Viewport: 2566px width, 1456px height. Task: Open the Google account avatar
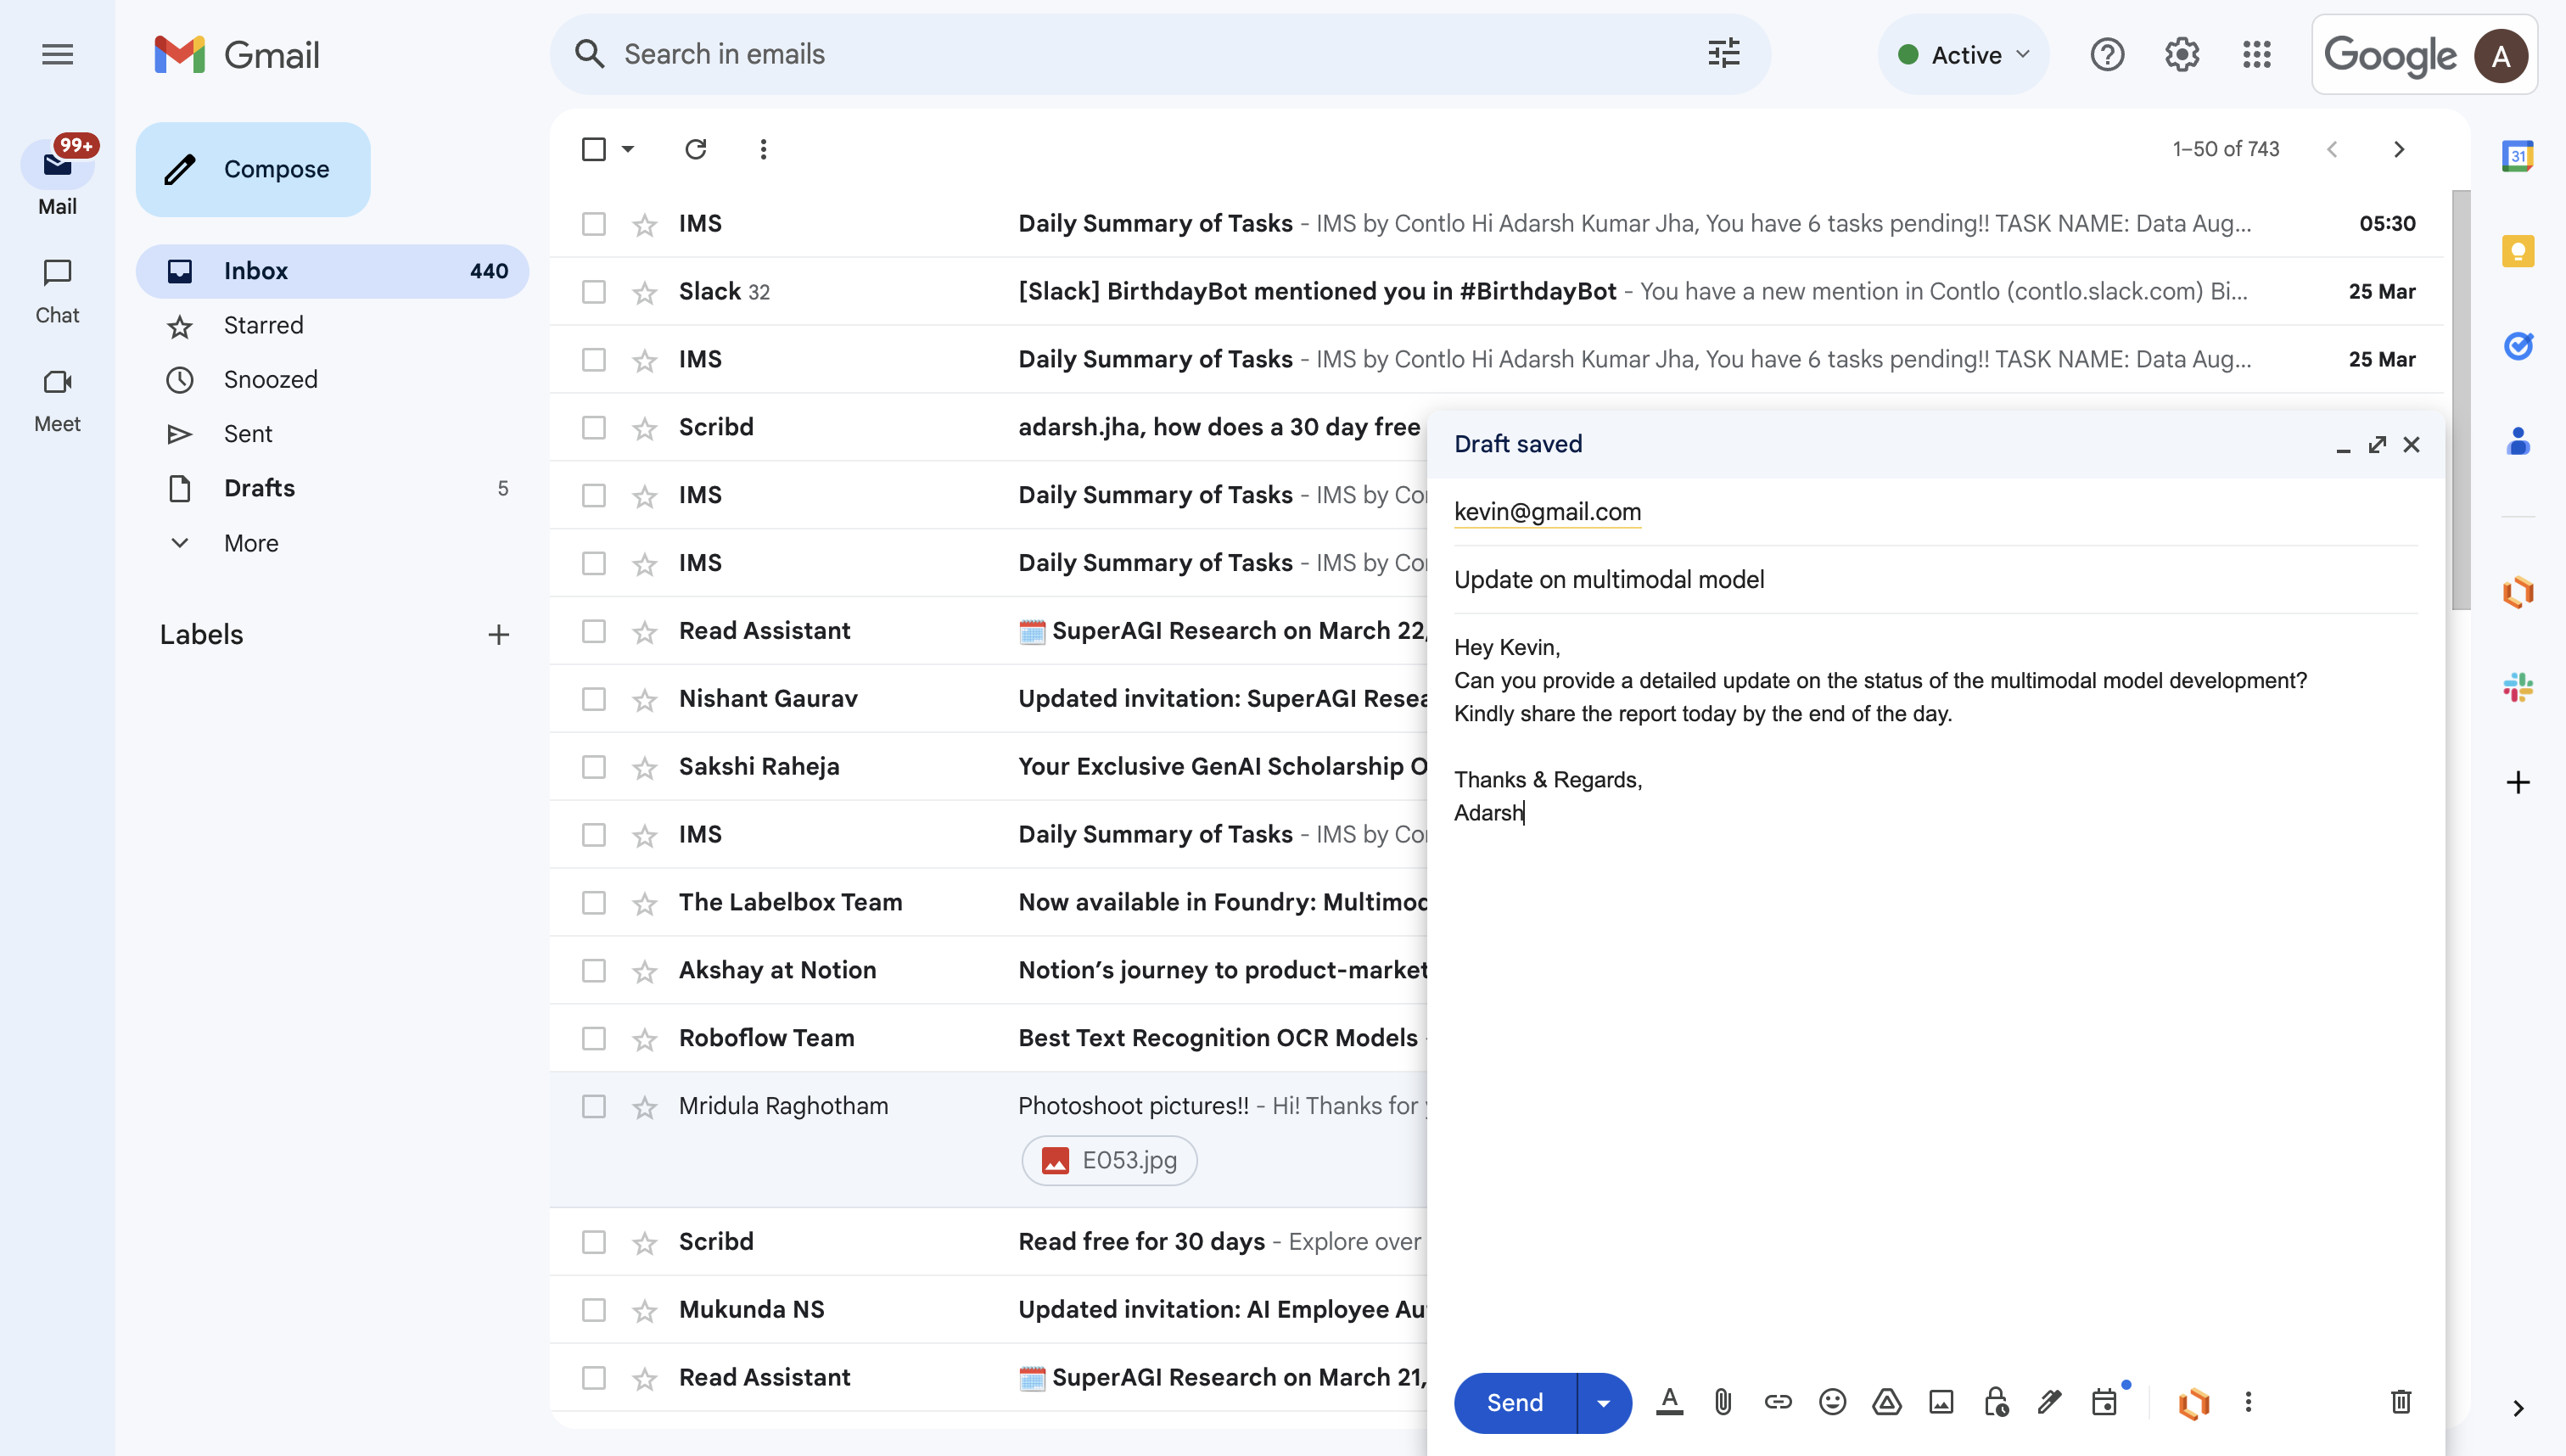click(x=2499, y=55)
